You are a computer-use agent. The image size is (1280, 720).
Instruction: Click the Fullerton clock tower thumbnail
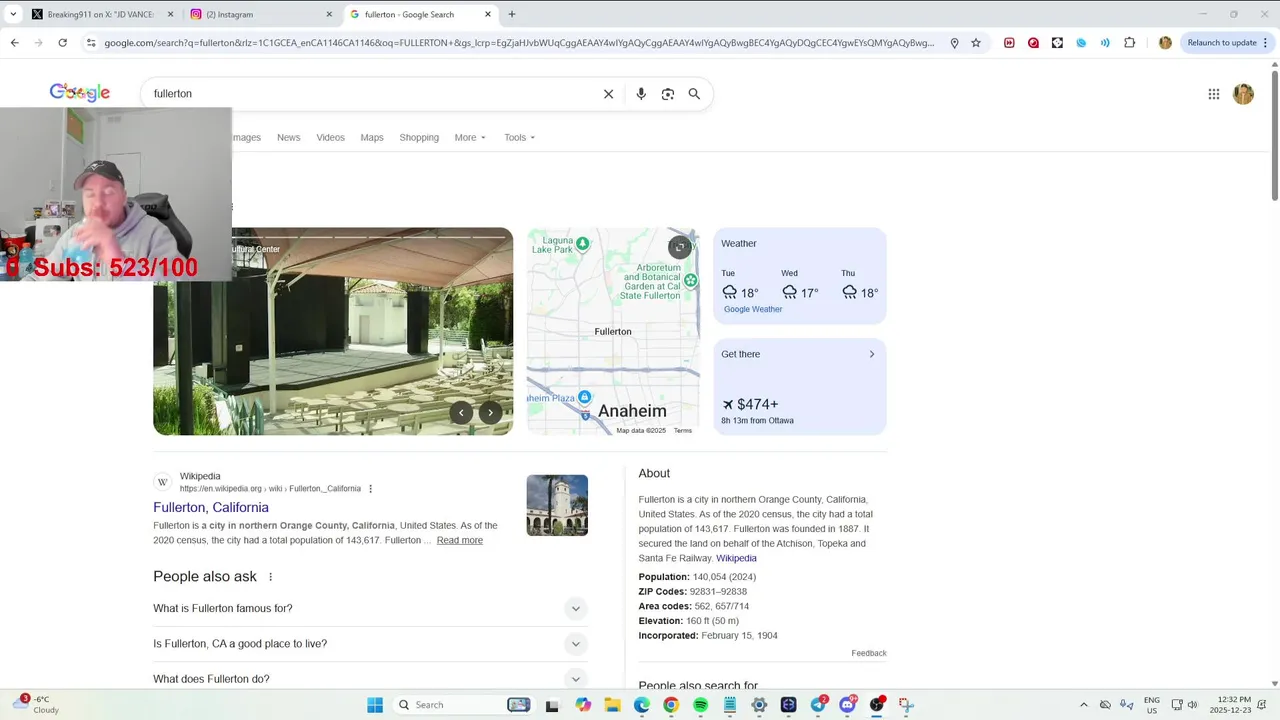(x=557, y=505)
